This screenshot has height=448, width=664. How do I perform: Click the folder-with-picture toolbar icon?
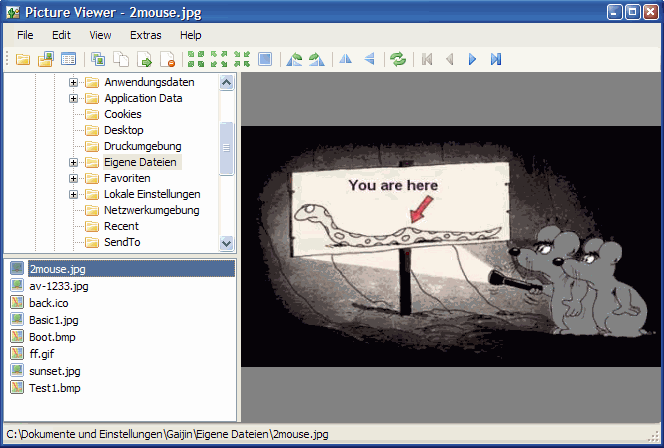[x=45, y=59]
